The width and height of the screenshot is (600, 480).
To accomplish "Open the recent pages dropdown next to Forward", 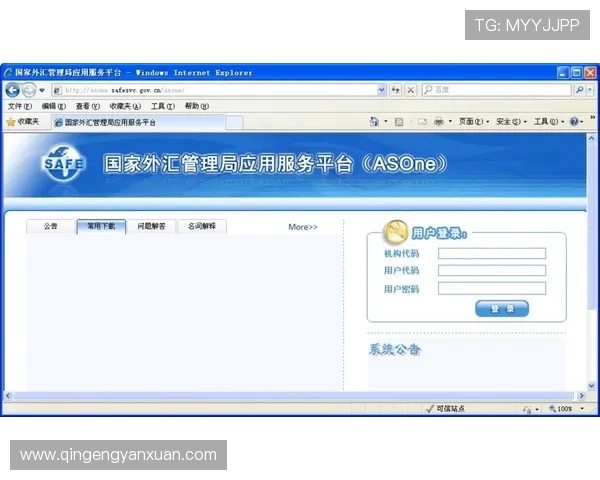I will point(42,91).
